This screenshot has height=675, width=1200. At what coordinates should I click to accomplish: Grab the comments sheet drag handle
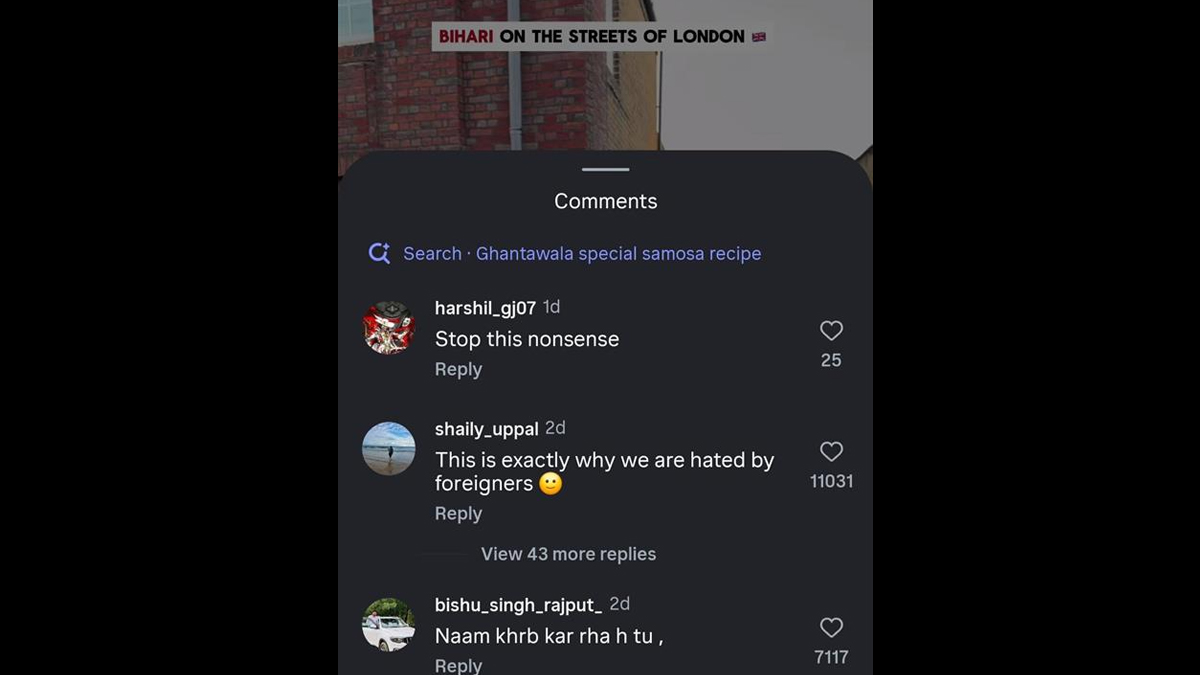605,170
